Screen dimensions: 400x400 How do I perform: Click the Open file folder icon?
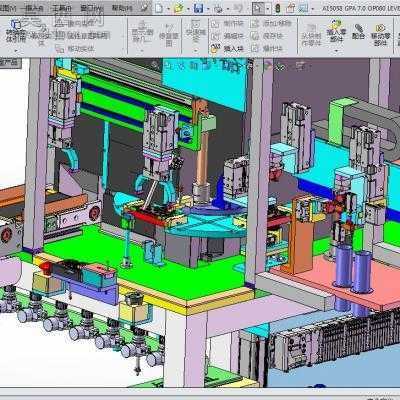(179, 8)
